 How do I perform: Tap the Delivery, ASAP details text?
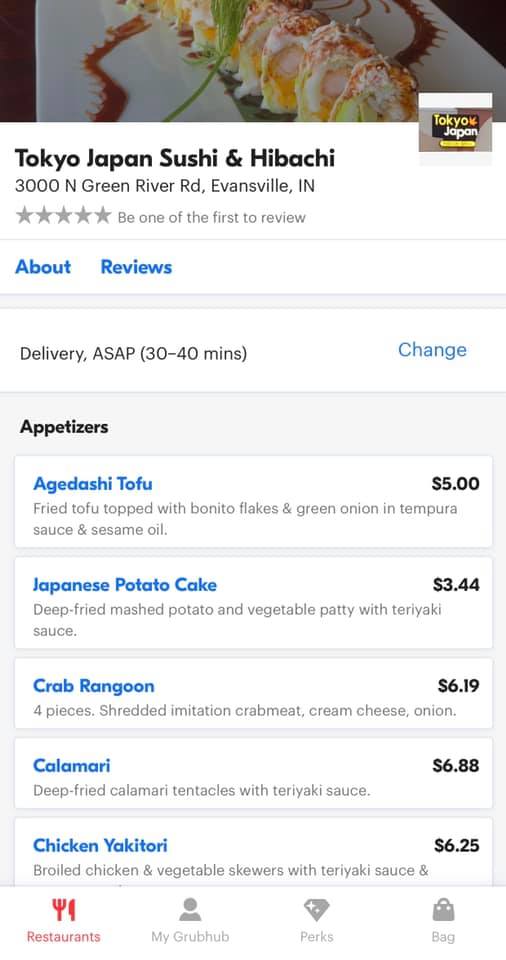pyautogui.click(x=134, y=353)
